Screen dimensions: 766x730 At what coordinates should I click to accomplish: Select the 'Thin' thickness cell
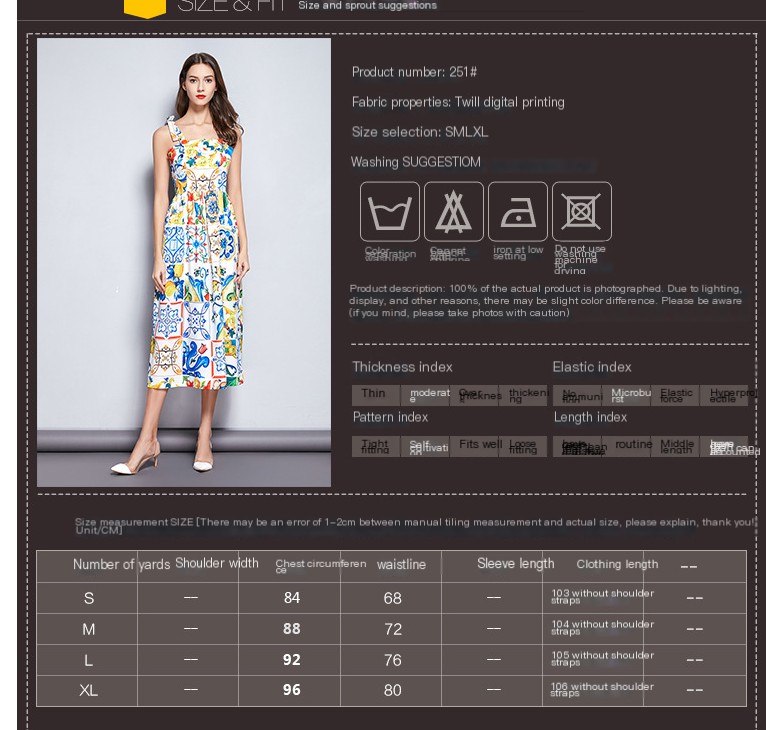[x=376, y=395]
